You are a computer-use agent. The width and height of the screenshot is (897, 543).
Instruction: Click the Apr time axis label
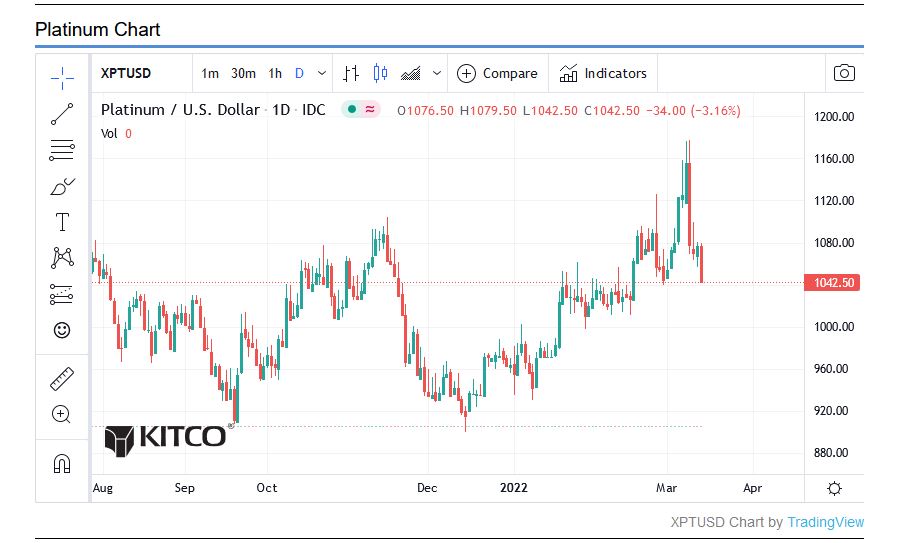click(x=752, y=488)
